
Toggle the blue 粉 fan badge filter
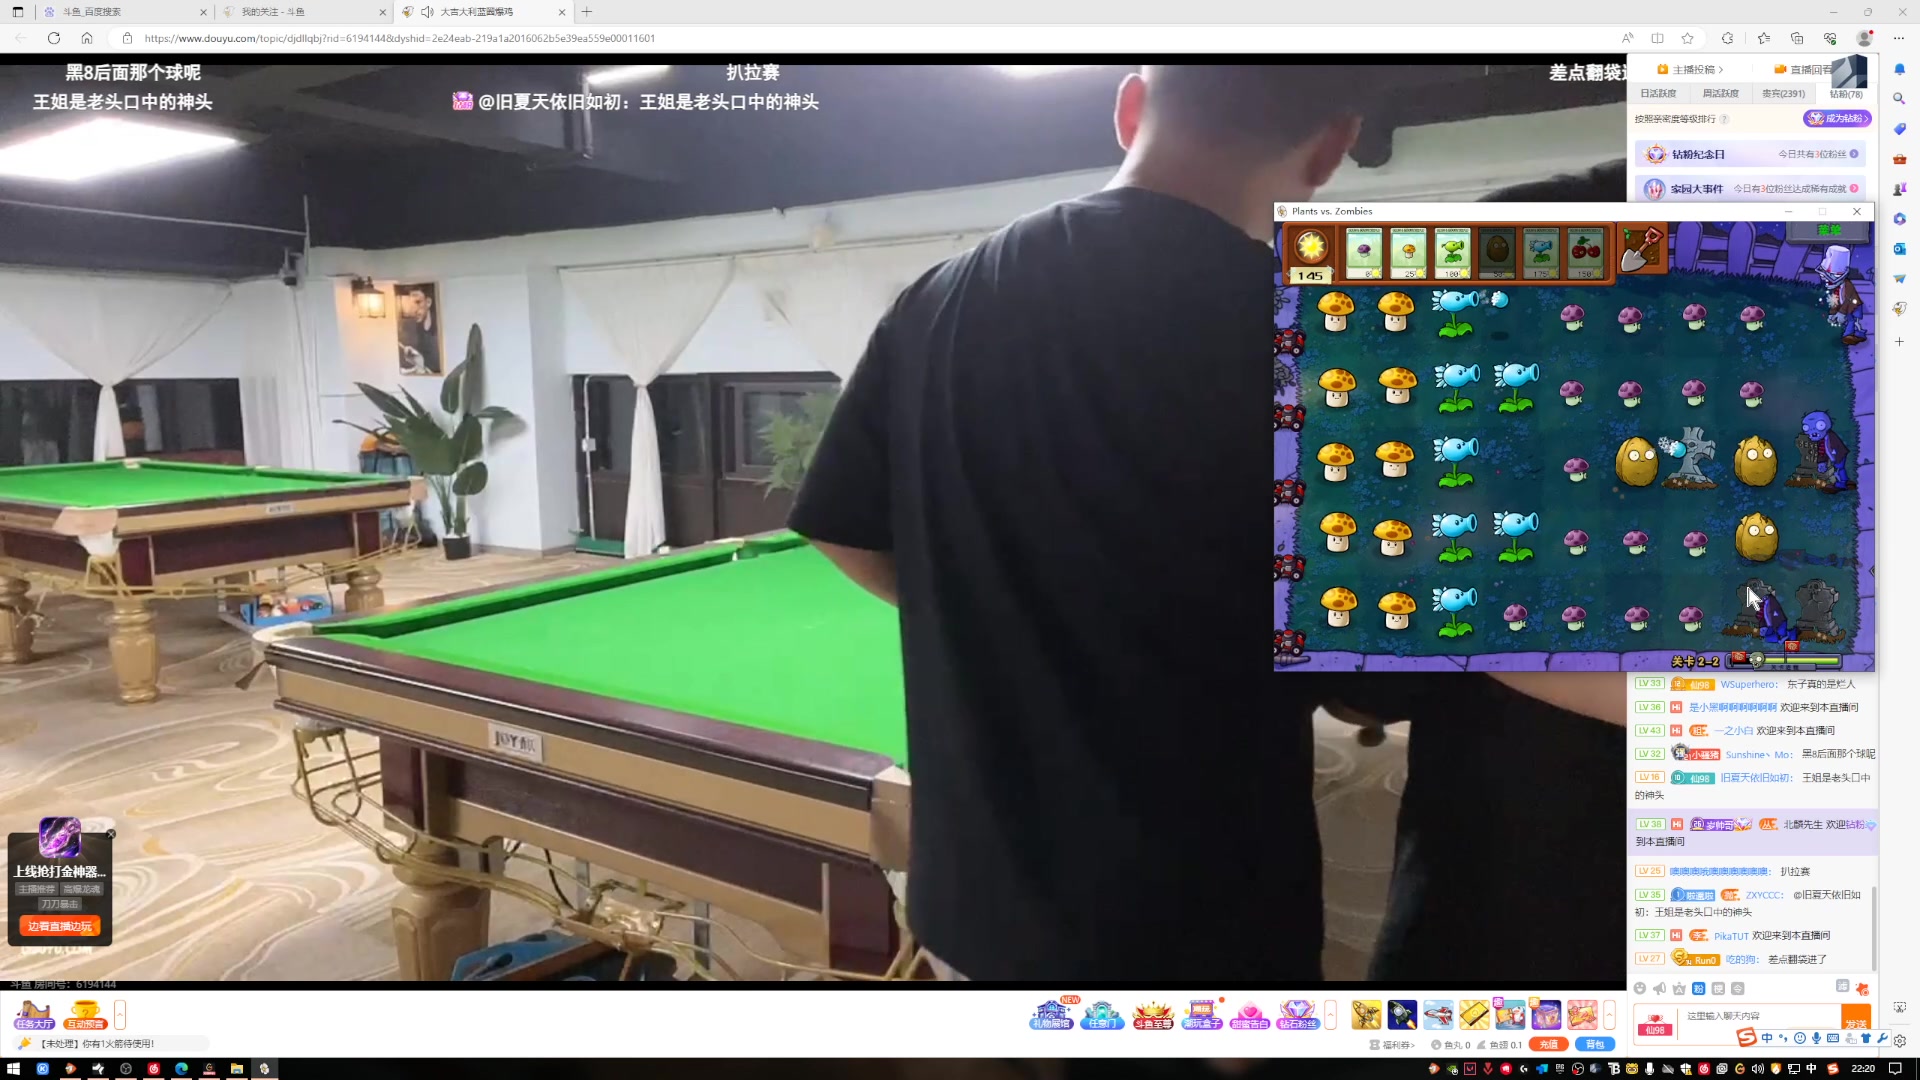[x=1699, y=988]
